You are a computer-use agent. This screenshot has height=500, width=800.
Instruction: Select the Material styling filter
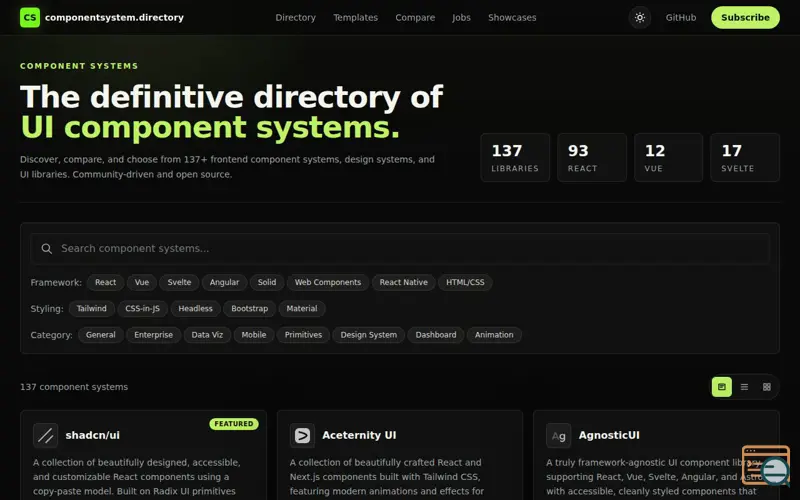[x=302, y=309]
